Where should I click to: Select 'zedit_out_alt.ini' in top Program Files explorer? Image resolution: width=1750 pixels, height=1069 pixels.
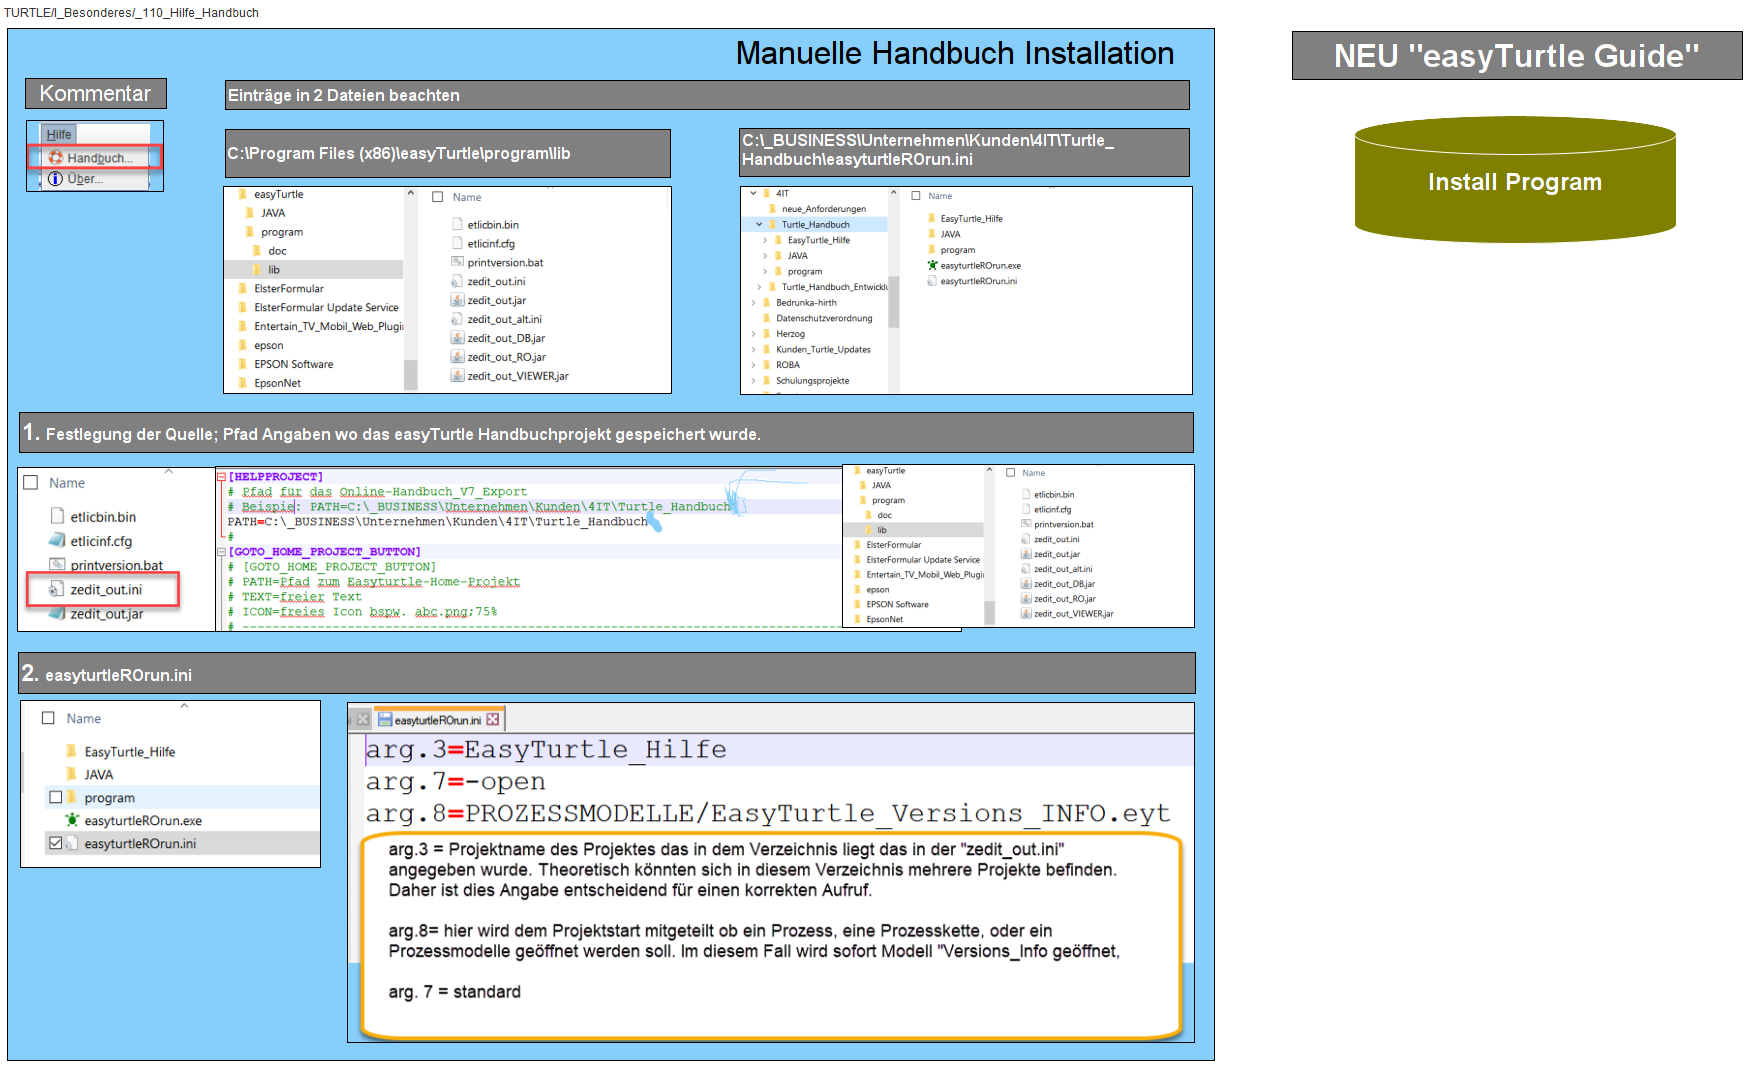504,319
